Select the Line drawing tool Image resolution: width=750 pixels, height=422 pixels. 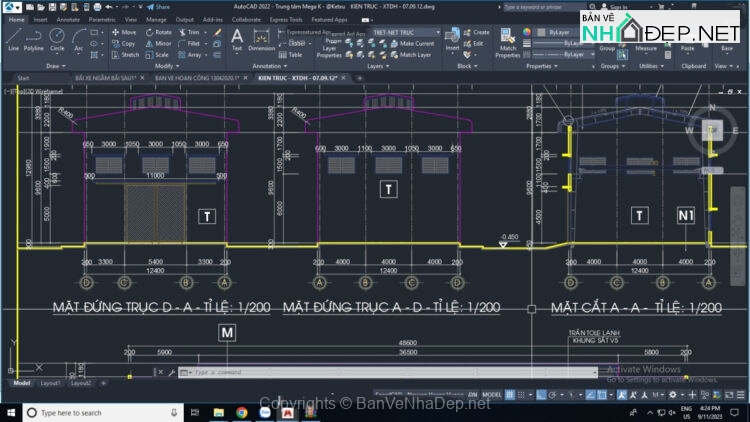click(13, 38)
